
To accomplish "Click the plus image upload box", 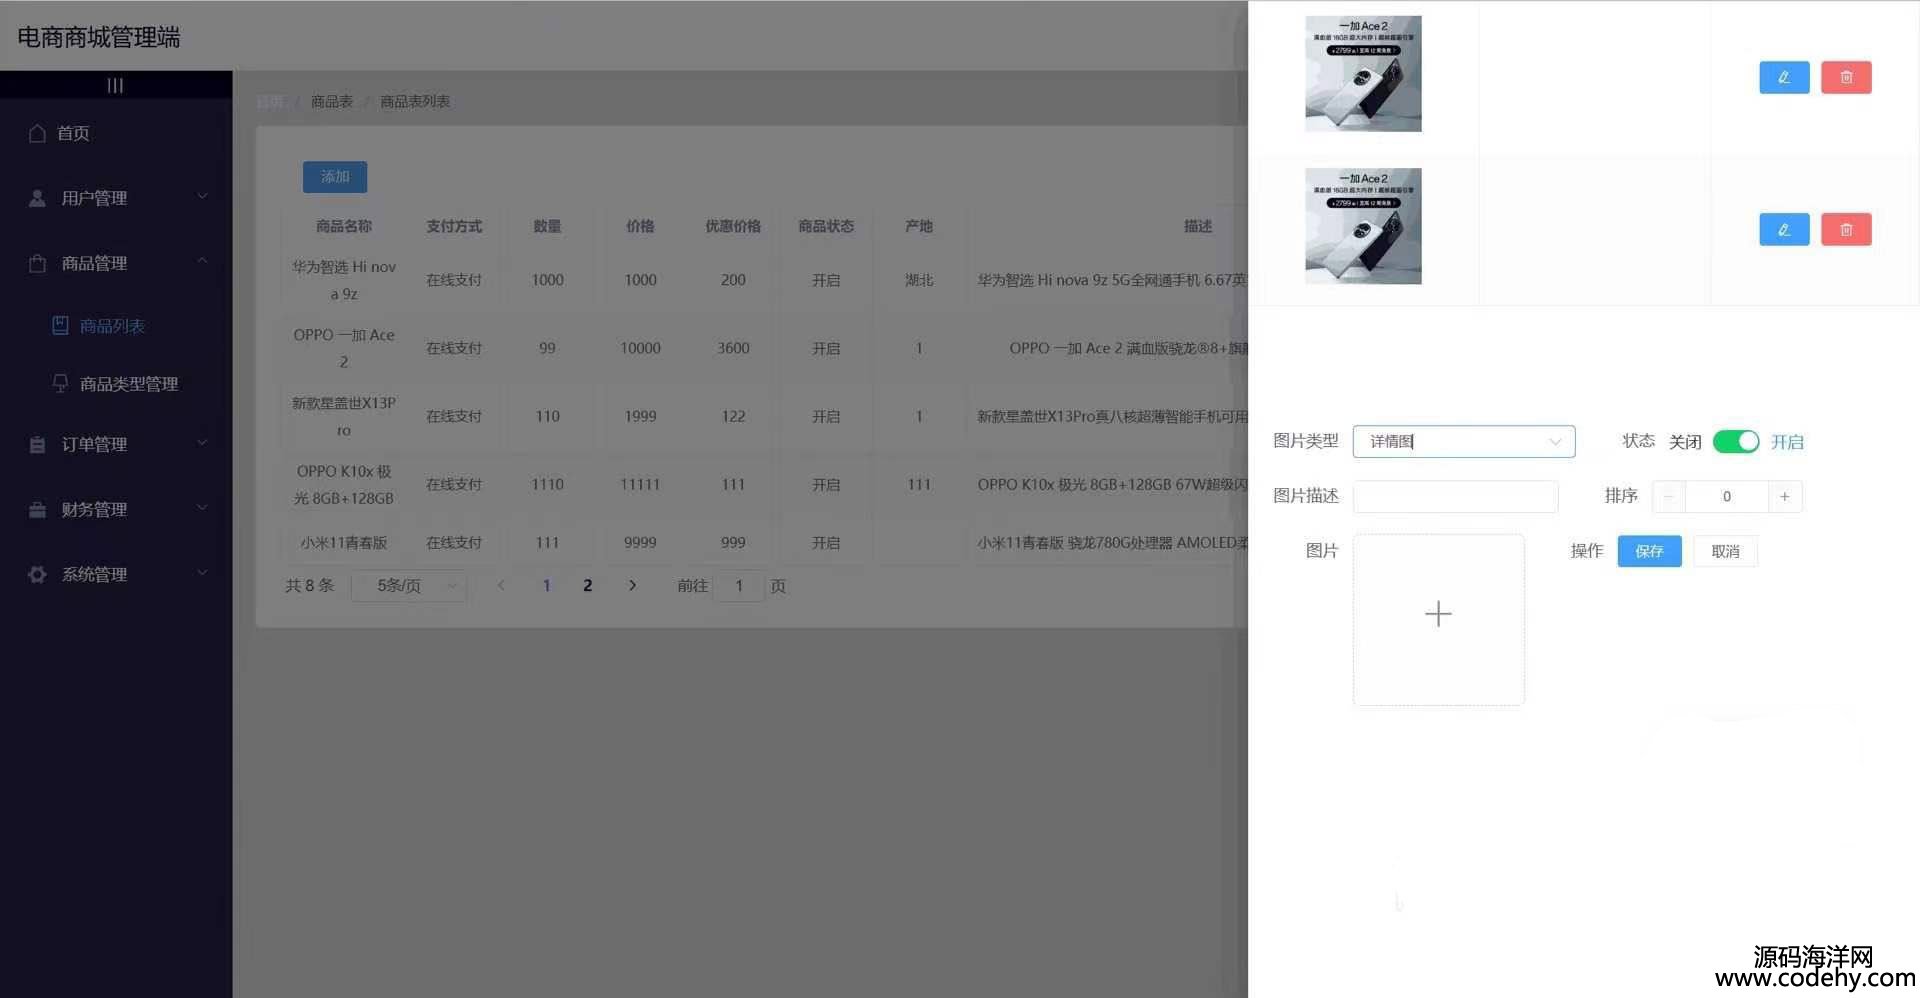I will click(1438, 620).
